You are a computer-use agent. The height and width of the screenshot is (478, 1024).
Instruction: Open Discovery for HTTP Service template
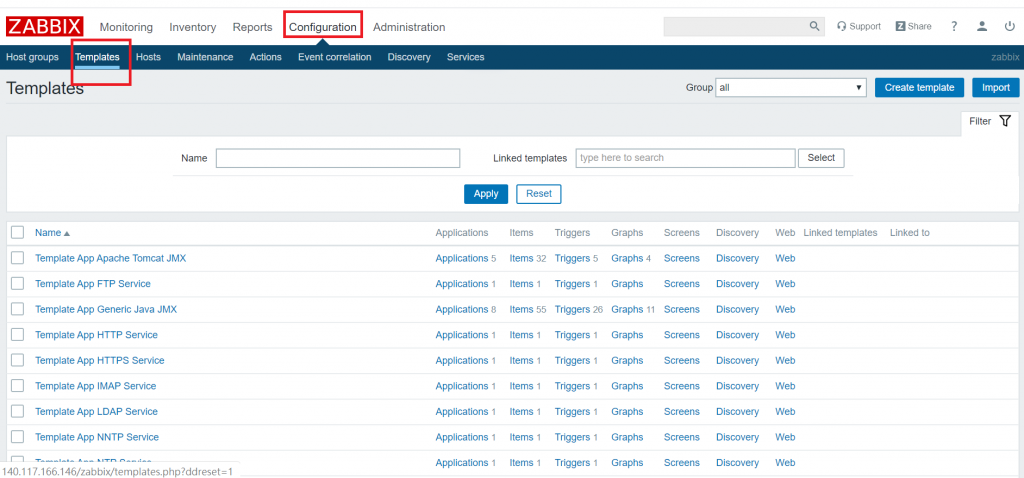737,334
